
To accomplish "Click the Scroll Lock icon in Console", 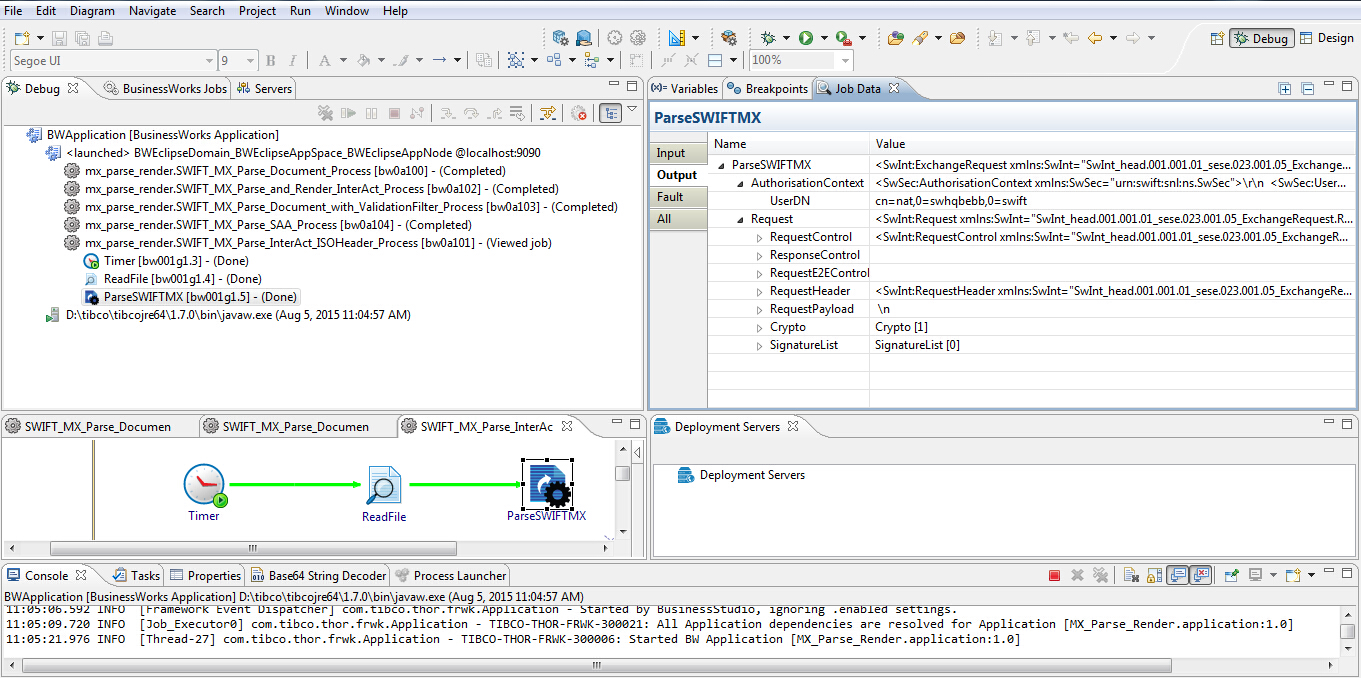I will pos(1154,575).
